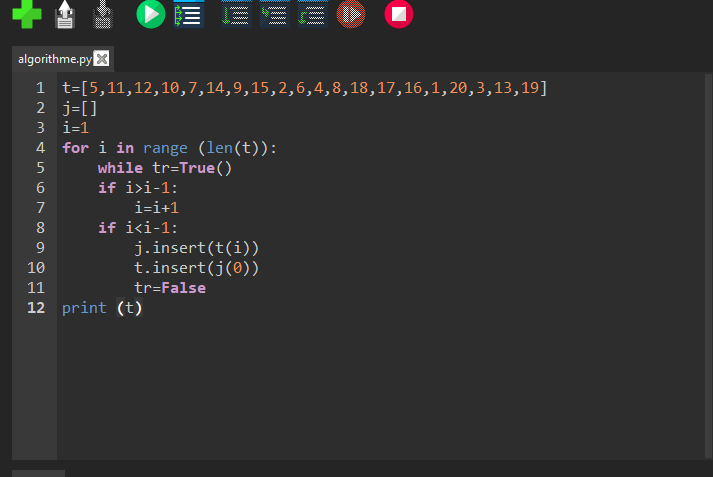
Task: Click the step out debug icon
Action: (x=312, y=15)
